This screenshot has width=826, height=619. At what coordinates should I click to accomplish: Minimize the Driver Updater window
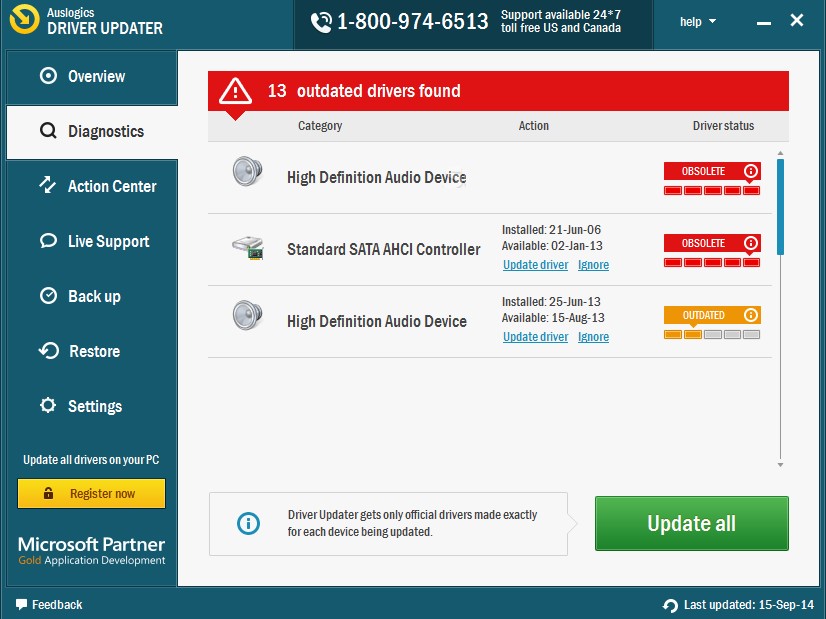click(764, 22)
